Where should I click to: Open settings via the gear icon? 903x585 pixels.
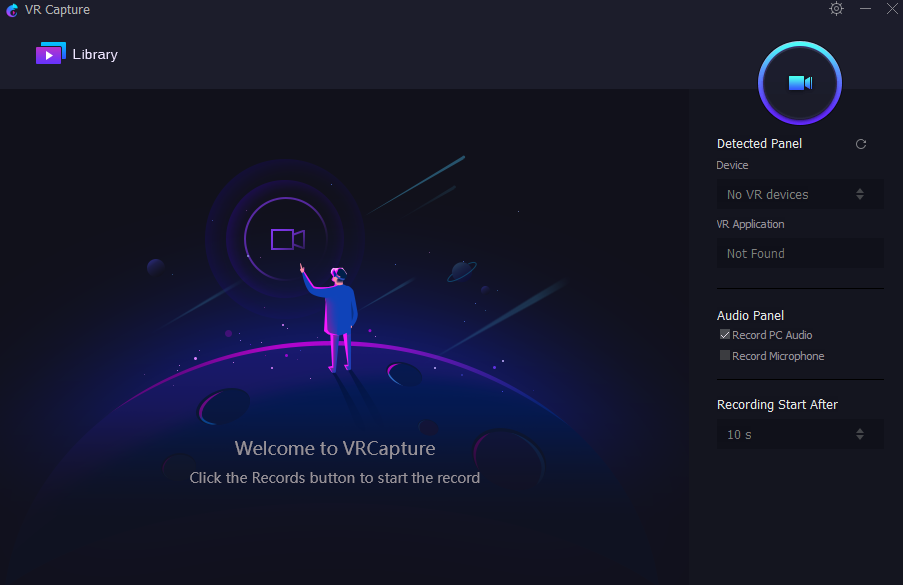click(836, 9)
